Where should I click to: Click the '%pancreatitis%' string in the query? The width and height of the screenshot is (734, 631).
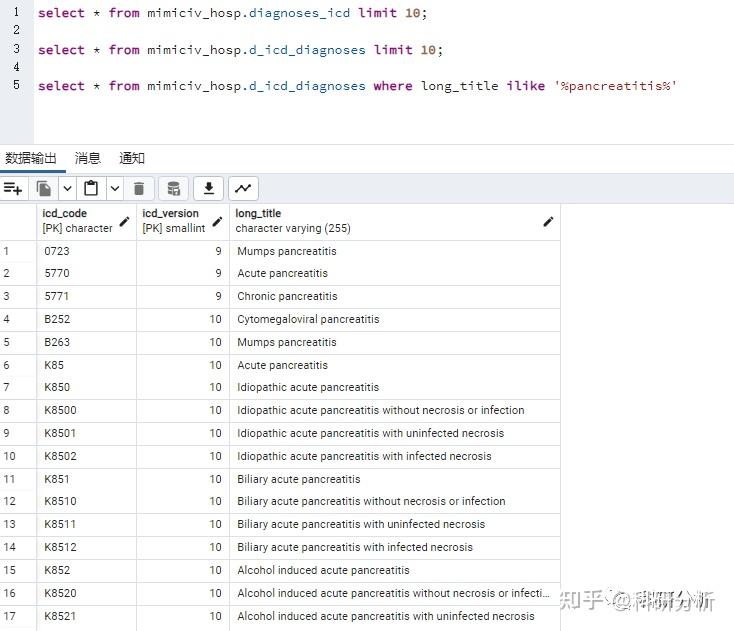coord(616,86)
